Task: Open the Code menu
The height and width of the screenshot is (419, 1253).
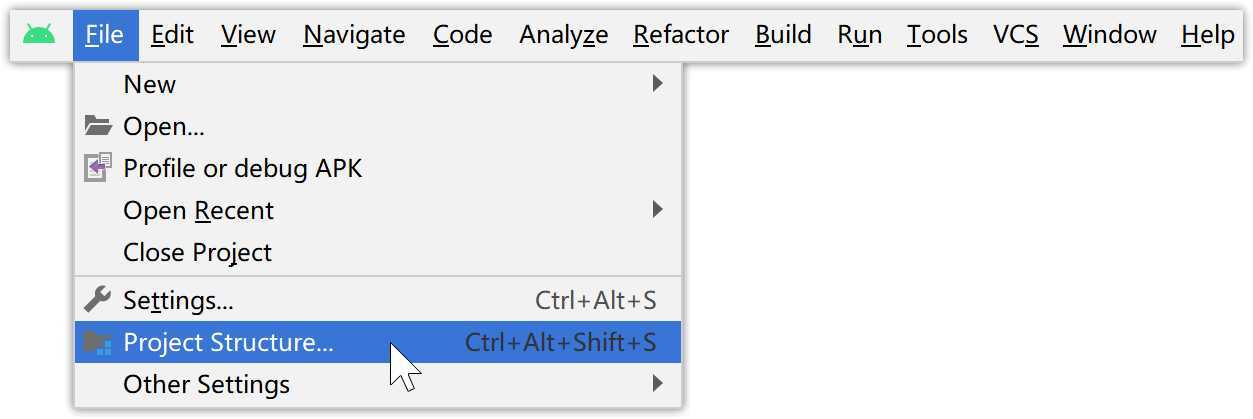Action: click(x=463, y=35)
